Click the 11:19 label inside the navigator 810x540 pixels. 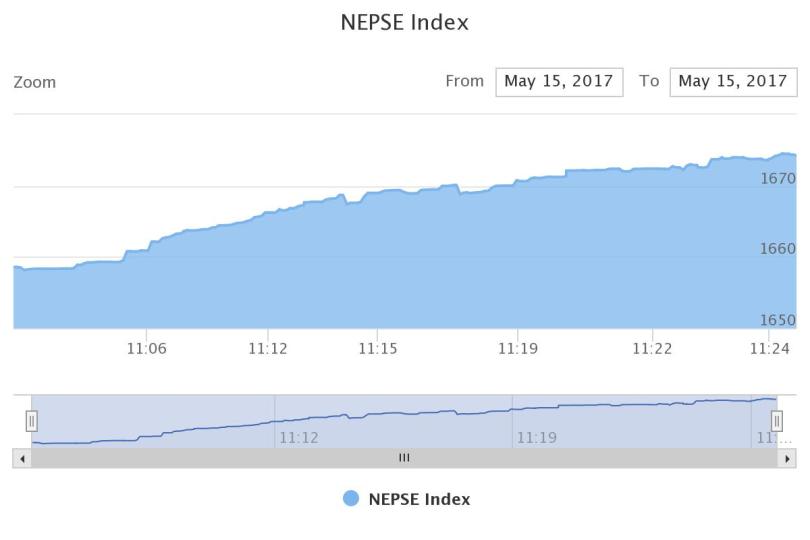tap(537, 437)
